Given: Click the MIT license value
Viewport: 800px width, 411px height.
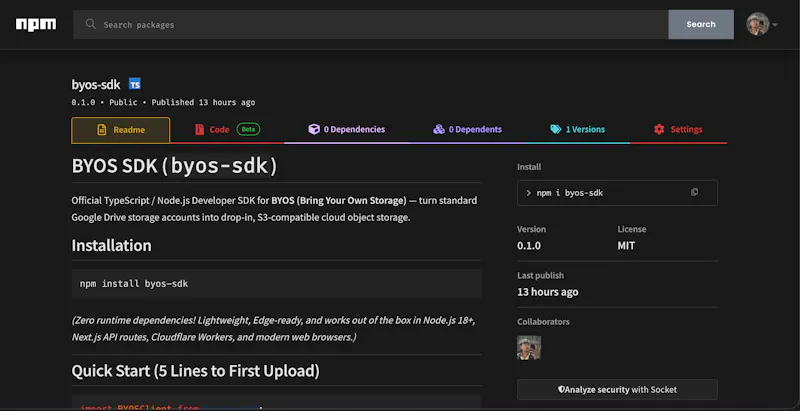Looking at the screenshot, I should [x=626, y=246].
